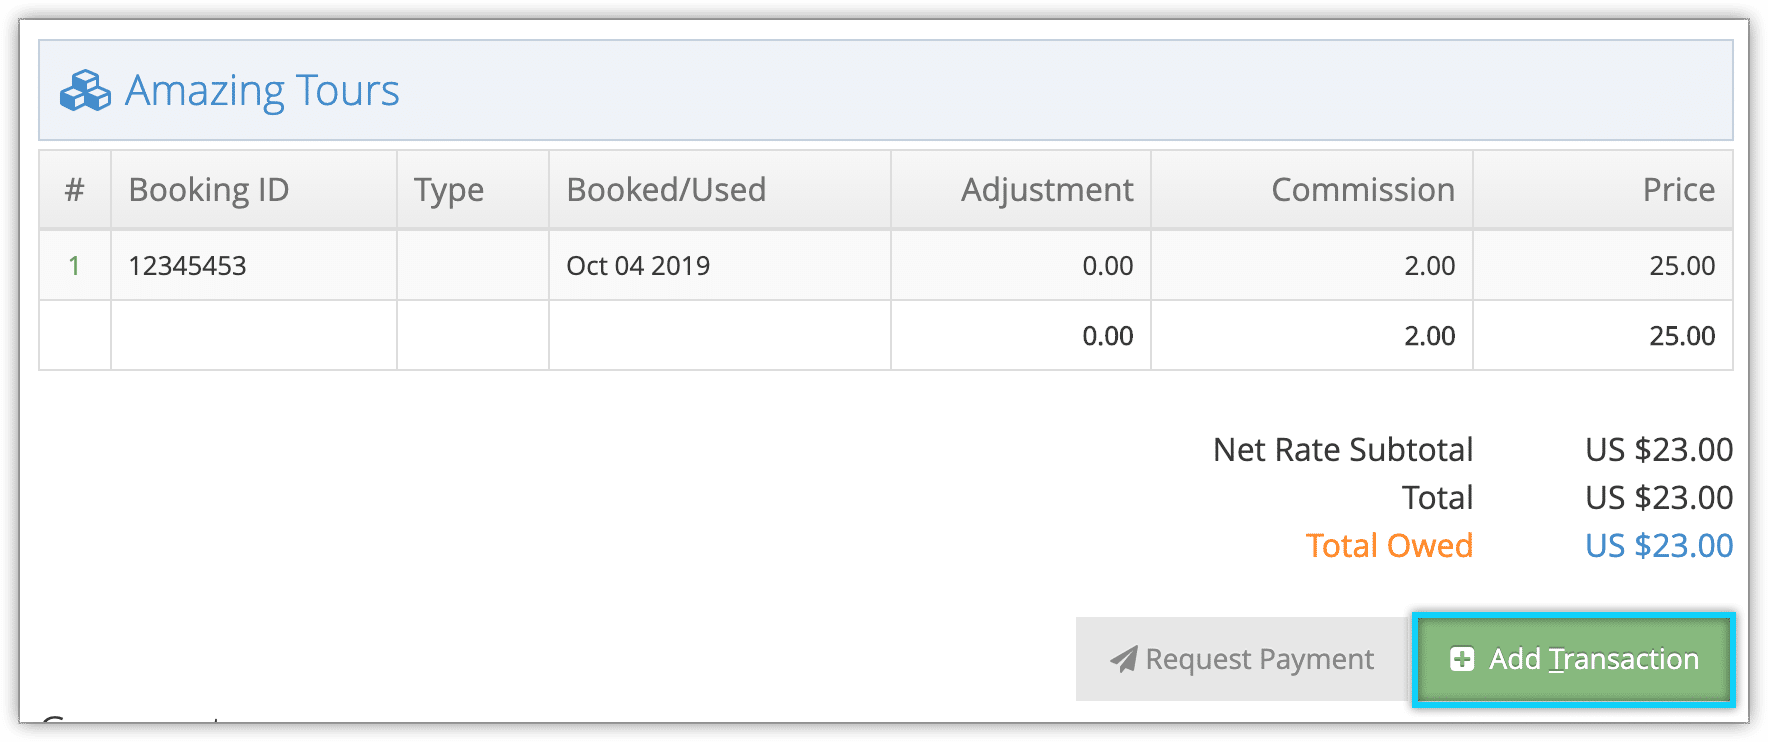Click the plus icon on Add Transaction
This screenshot has width=1768, height=742.
click(x=1462, y=659)
